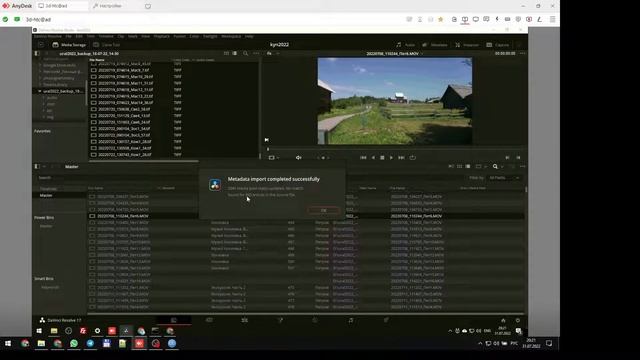Viewport: 640px width, 360px height.
Task: Open Telegram from Windows taskbar
Action: pyautogui.click(x=90, y=344)
